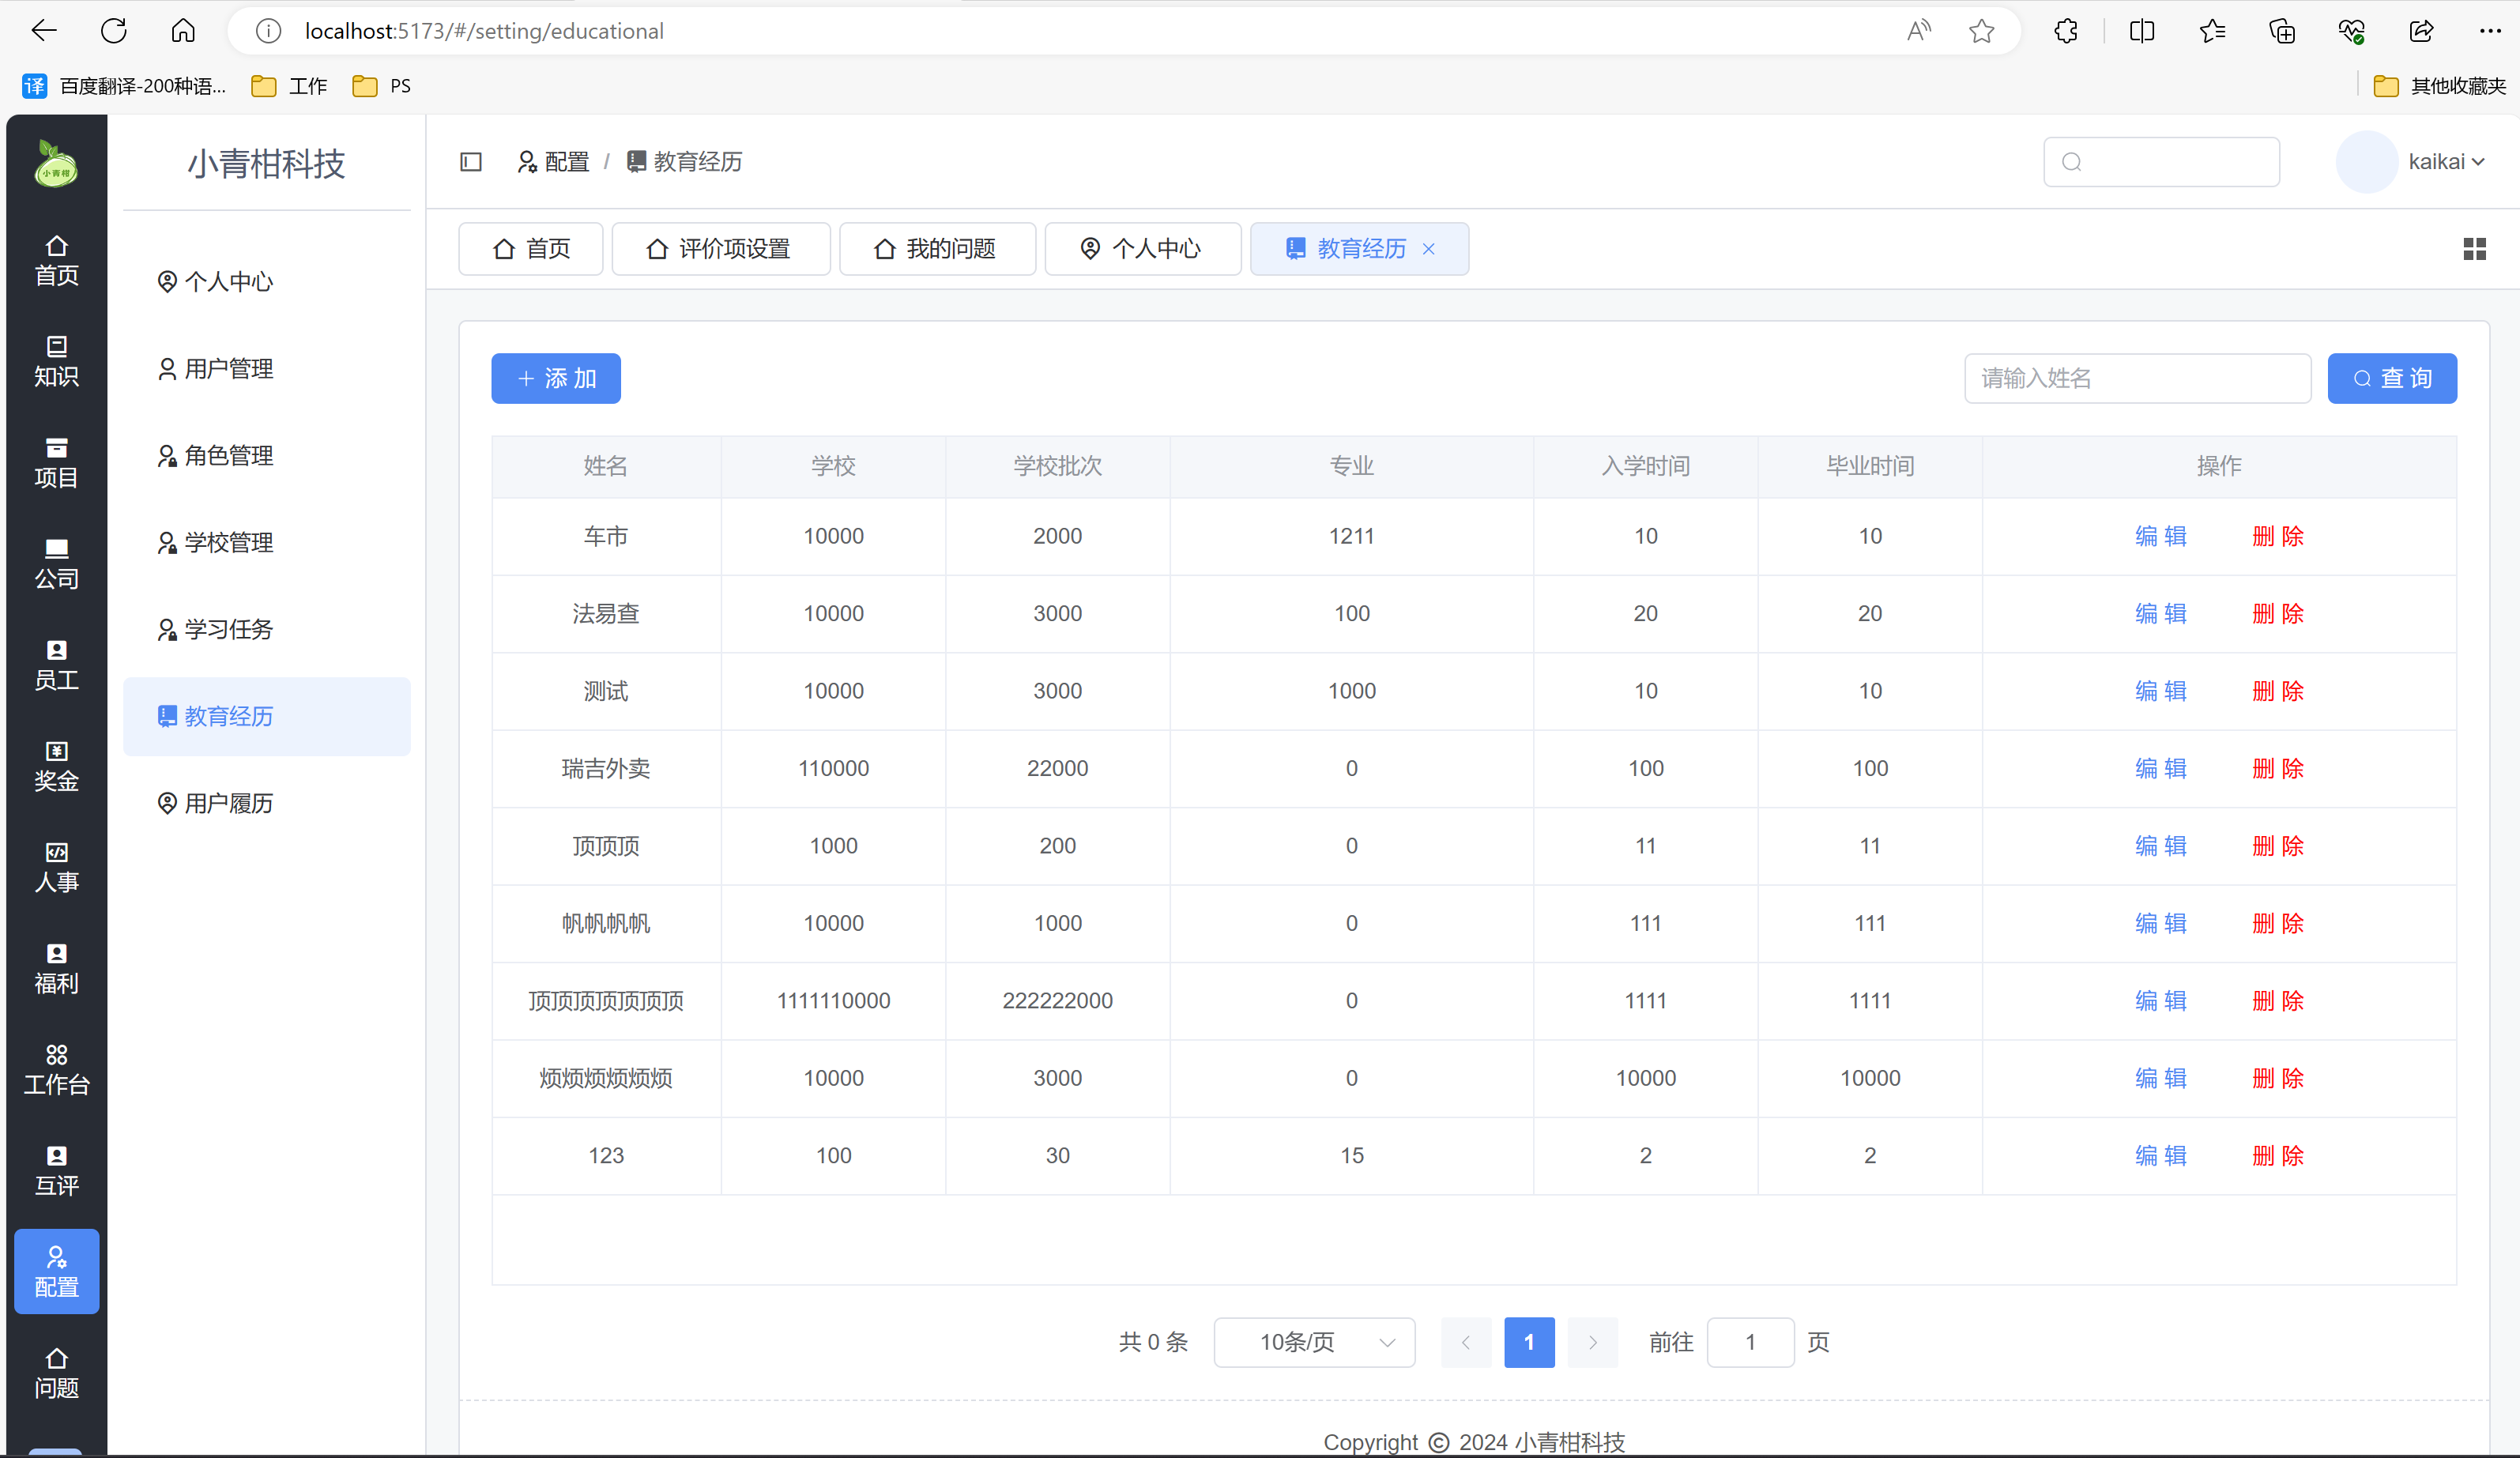The image size is (2520, 1458).
Task: Edit the 烦烦烦烦烦 row
Action: point(2160,1079)
